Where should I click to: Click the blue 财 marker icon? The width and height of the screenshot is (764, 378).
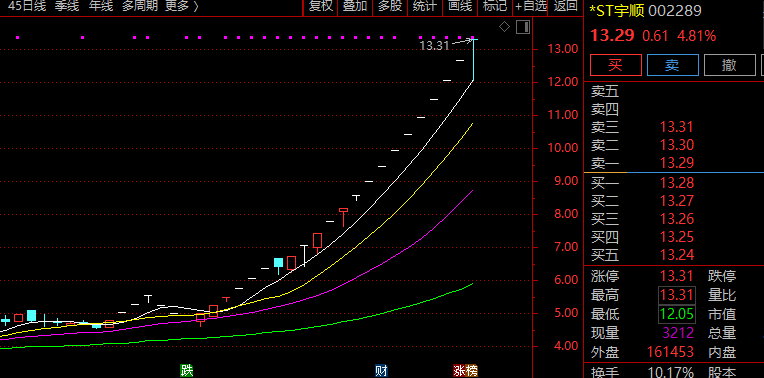[x=382, y=370]
